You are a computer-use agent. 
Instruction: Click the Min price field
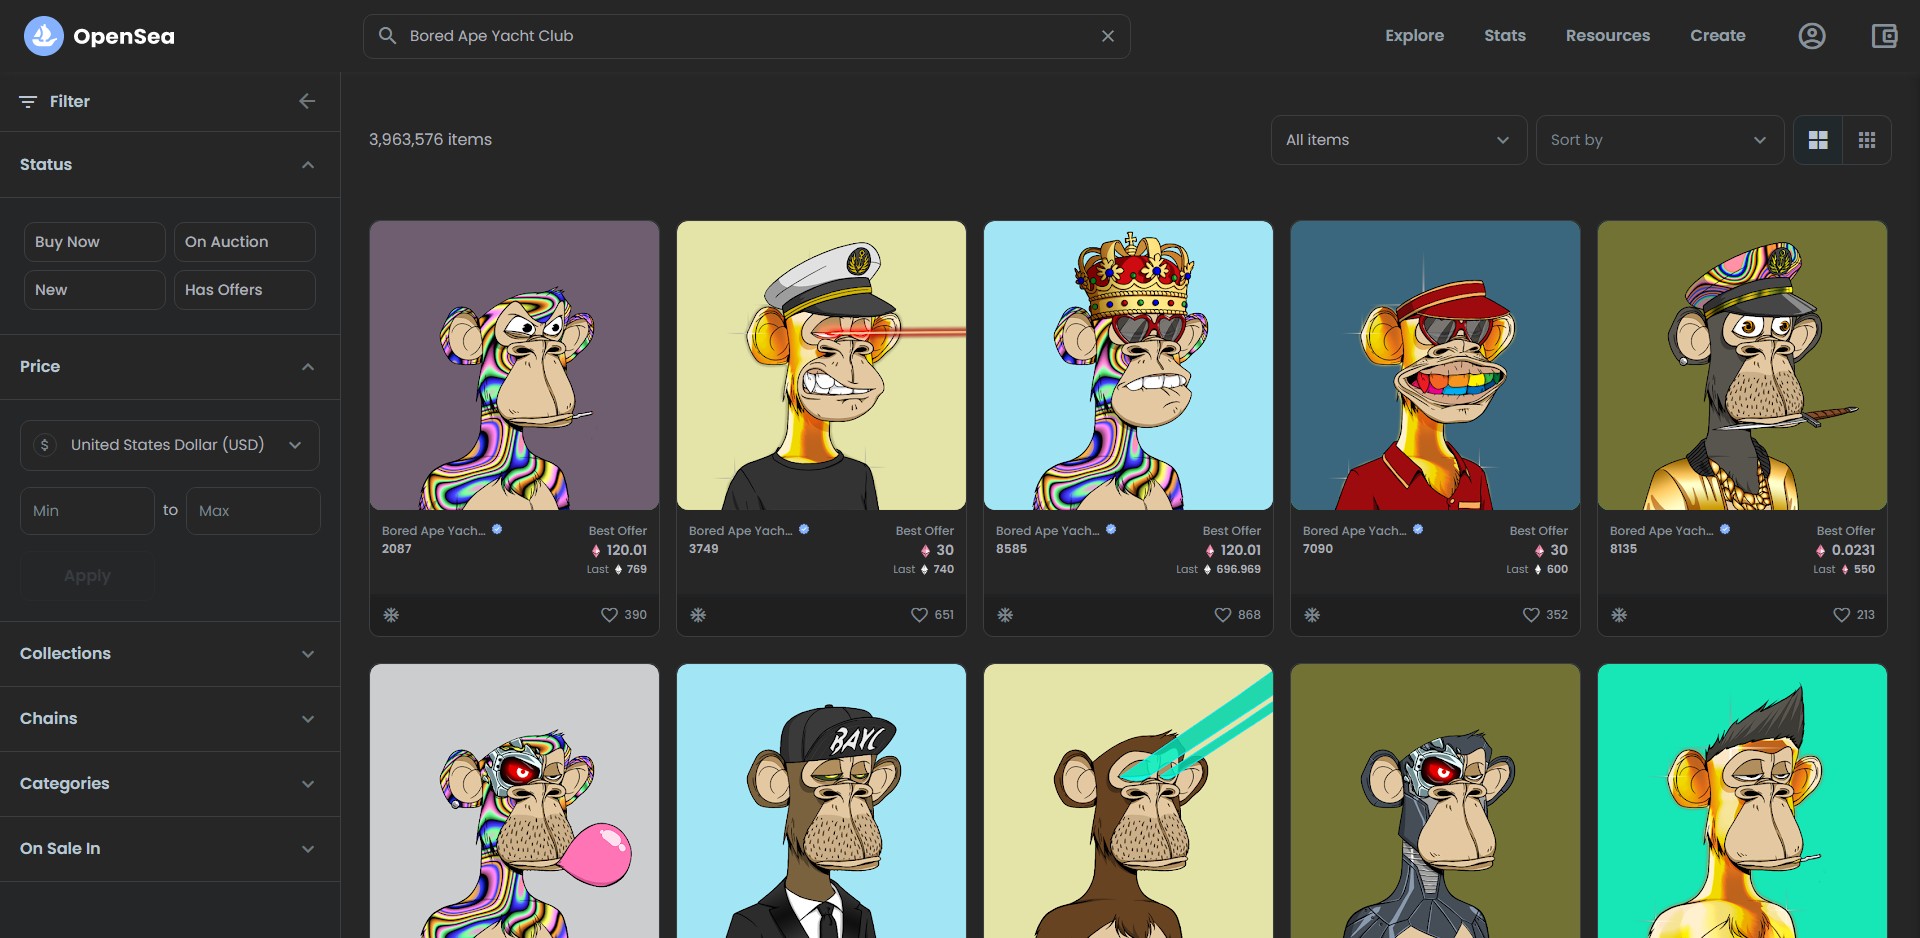click(x=87, y=511)
